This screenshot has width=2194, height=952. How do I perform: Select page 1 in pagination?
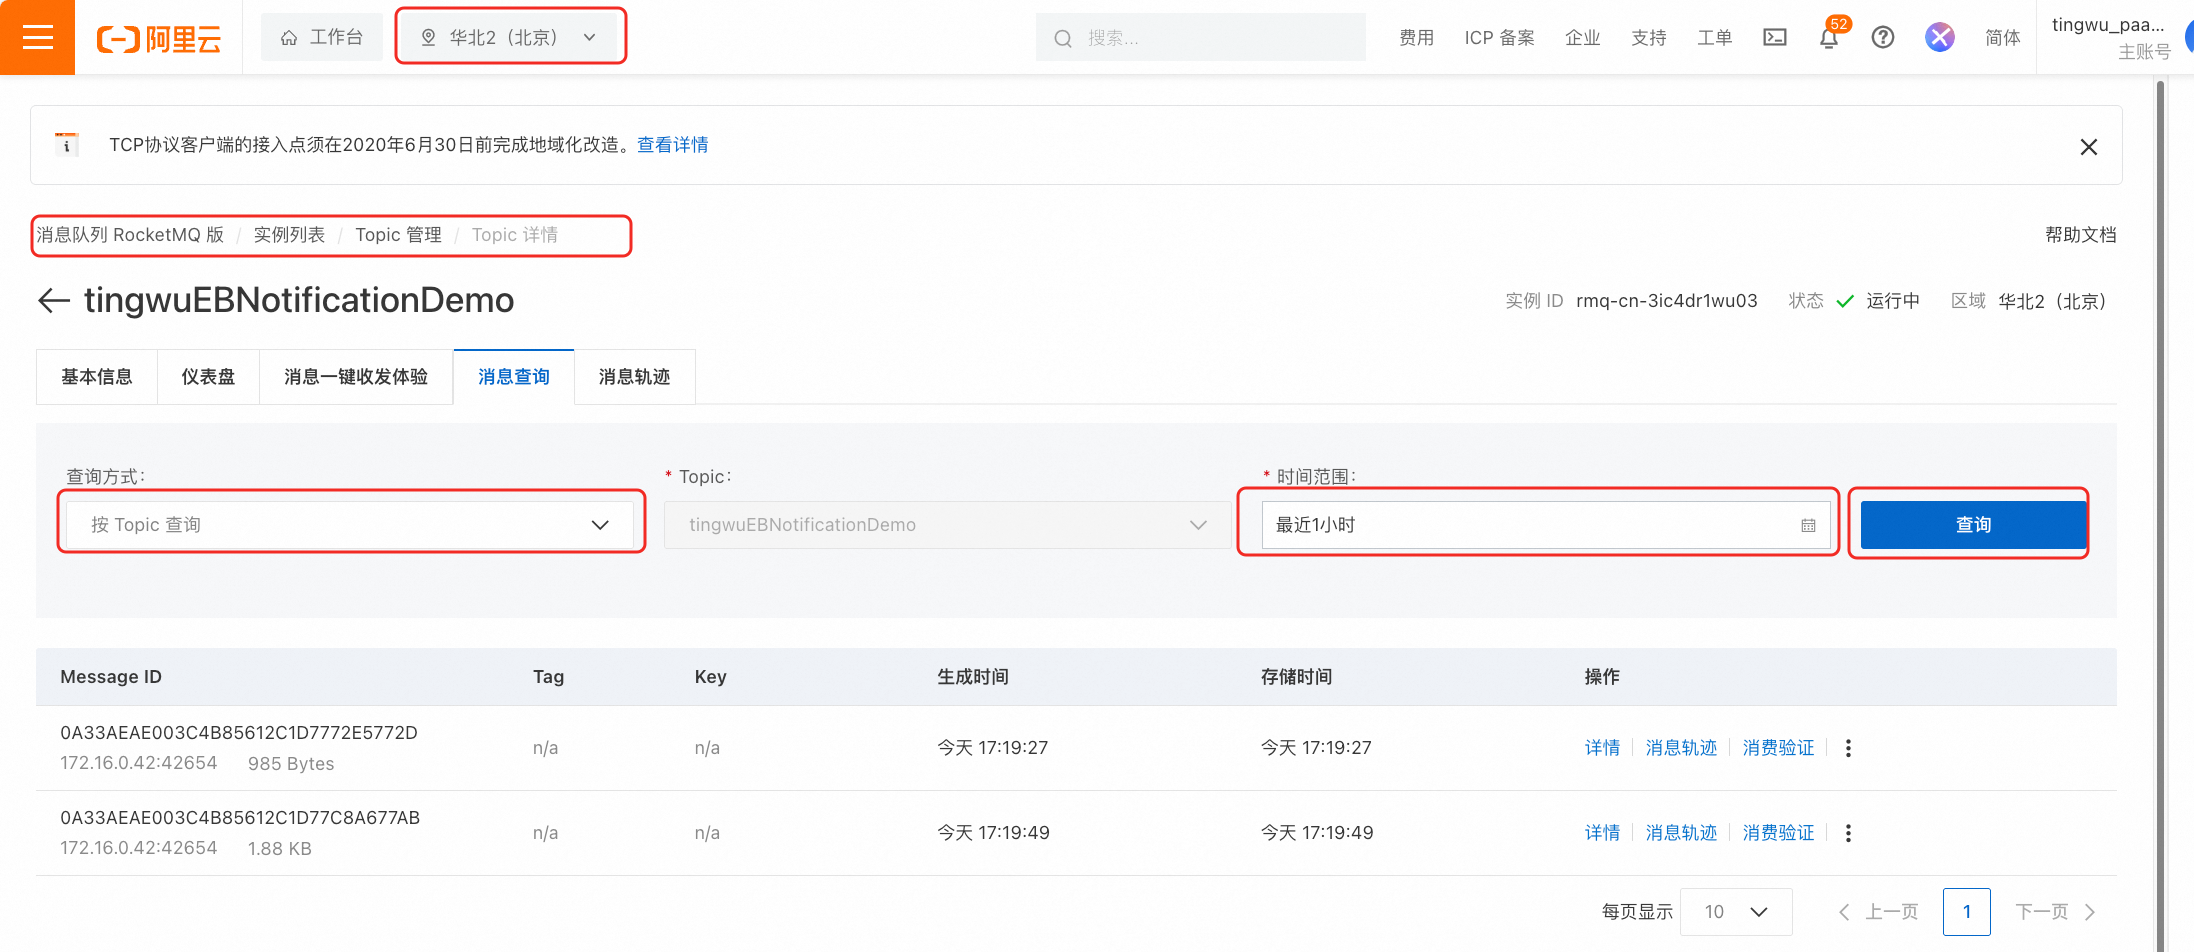(x=1967, y=912)
